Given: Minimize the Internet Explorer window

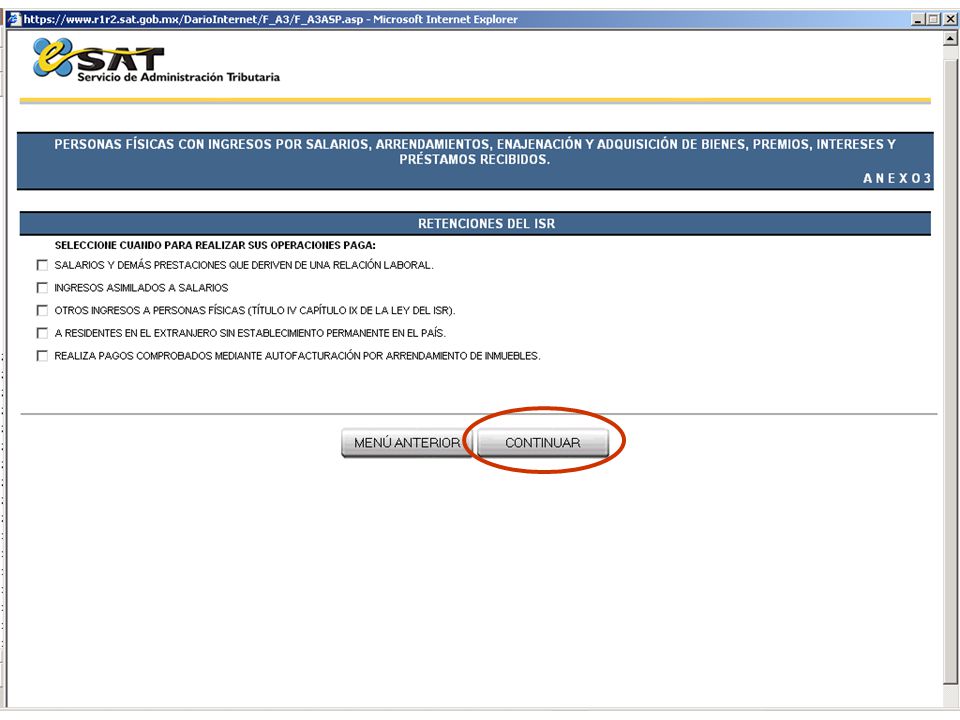Looking at the screenshot, I should (x=917, y=19).
